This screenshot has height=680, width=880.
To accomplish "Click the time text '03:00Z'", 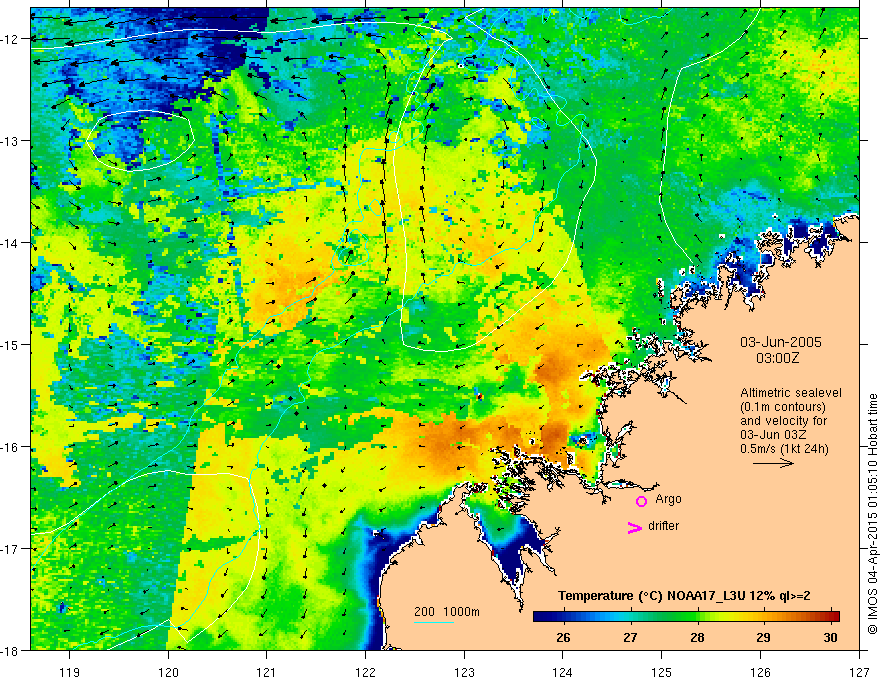I will tap(777, 358).
